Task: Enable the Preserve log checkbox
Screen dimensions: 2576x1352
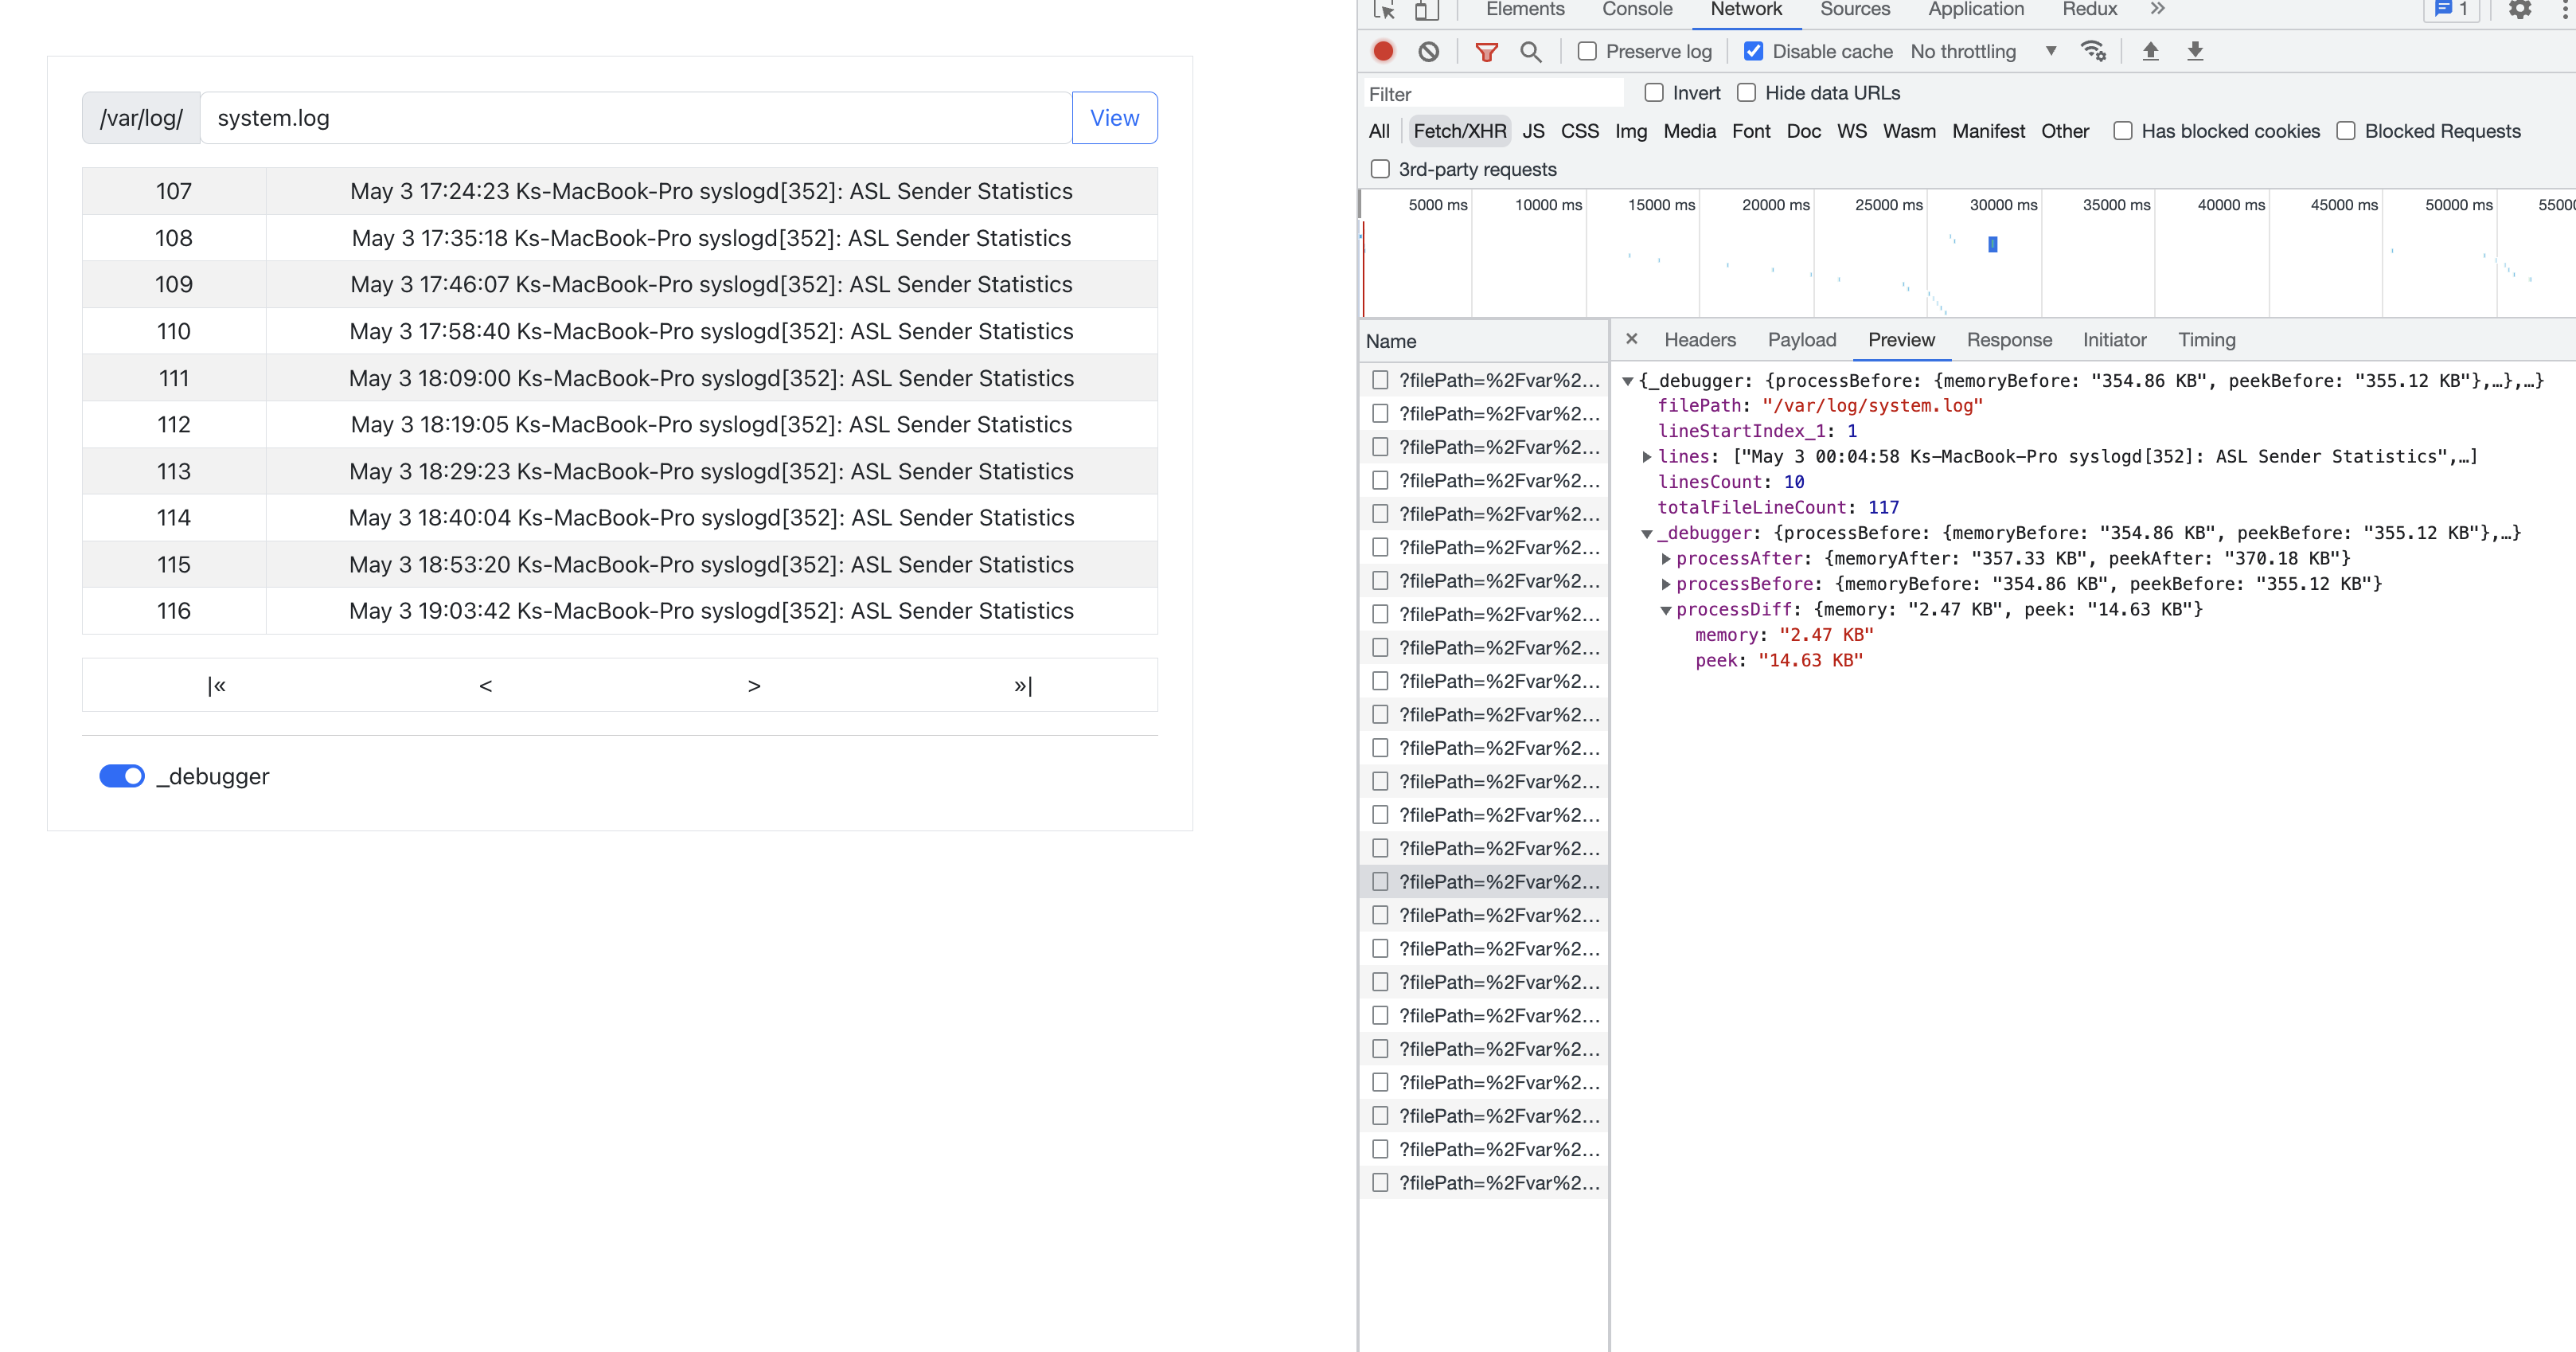Action: [1587, 51]
